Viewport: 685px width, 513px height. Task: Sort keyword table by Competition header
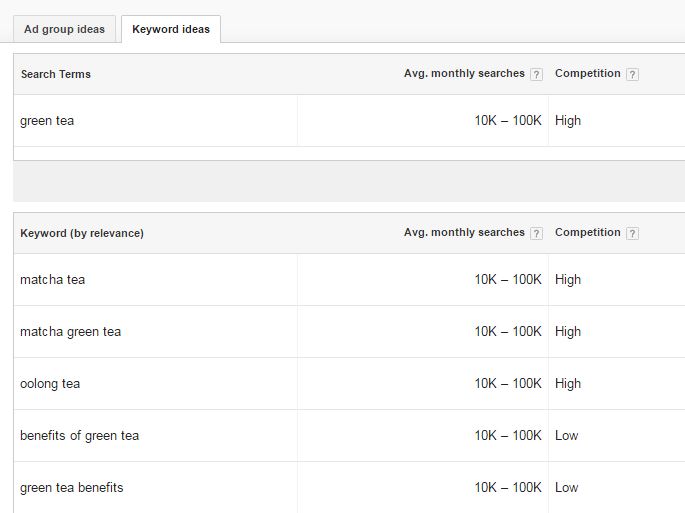point(588,232)
